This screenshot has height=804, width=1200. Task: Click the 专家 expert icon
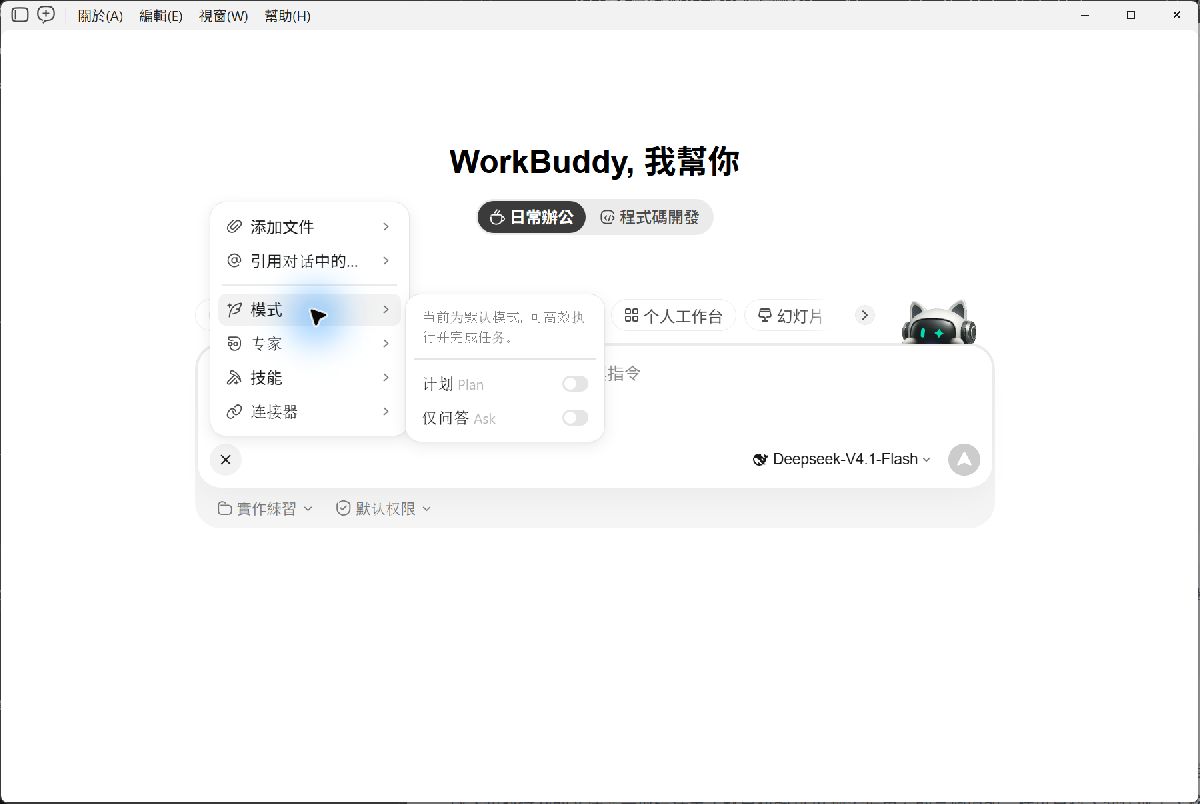point(234,343)
